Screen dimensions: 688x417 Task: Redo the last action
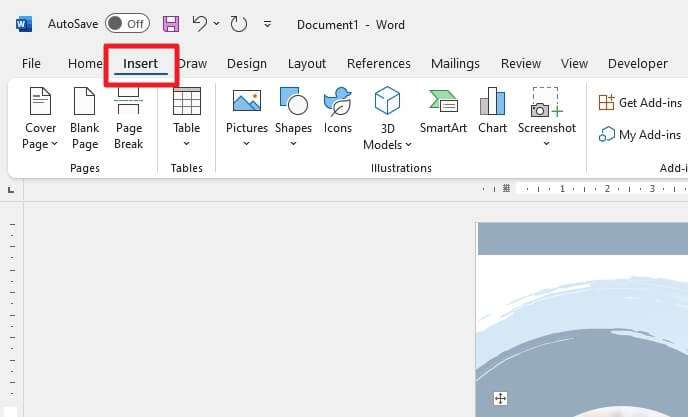[239, 24]
